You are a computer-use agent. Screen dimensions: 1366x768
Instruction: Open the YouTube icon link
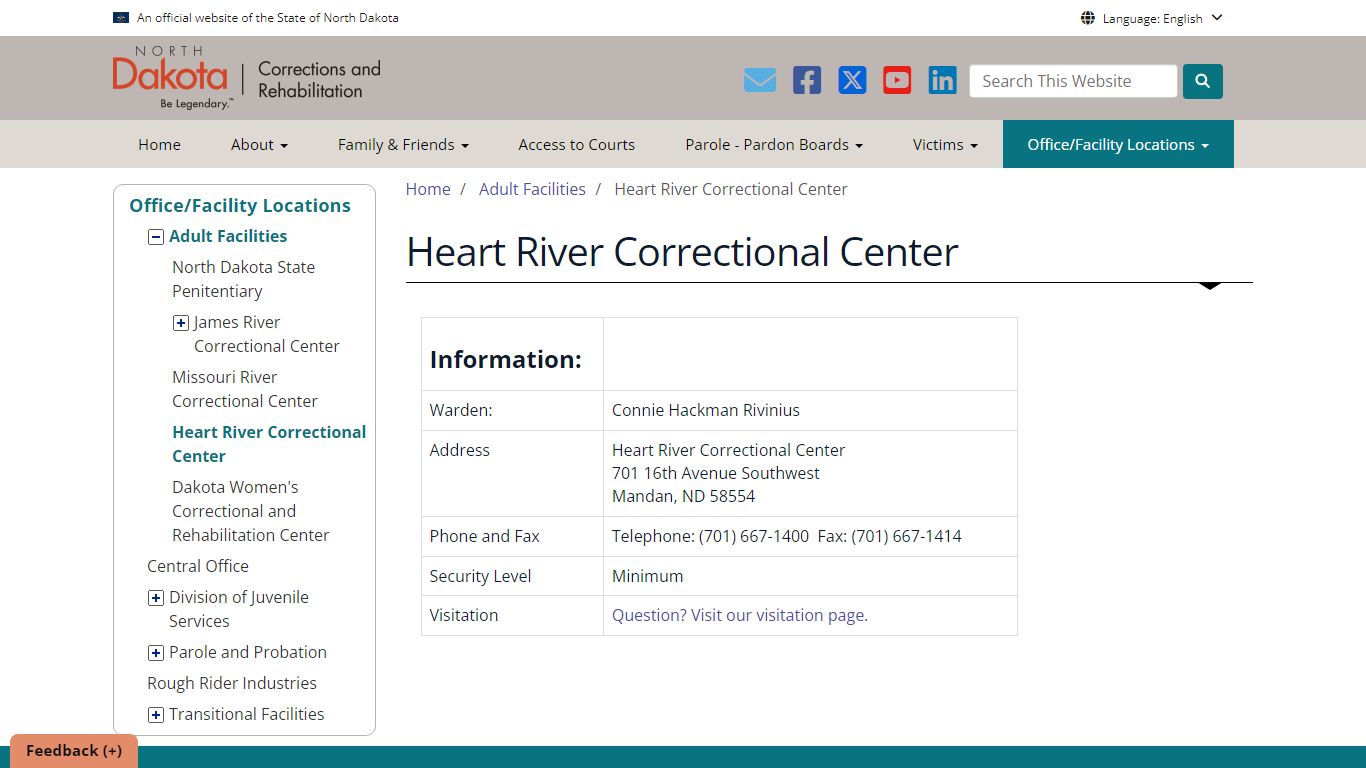(897, 81)
